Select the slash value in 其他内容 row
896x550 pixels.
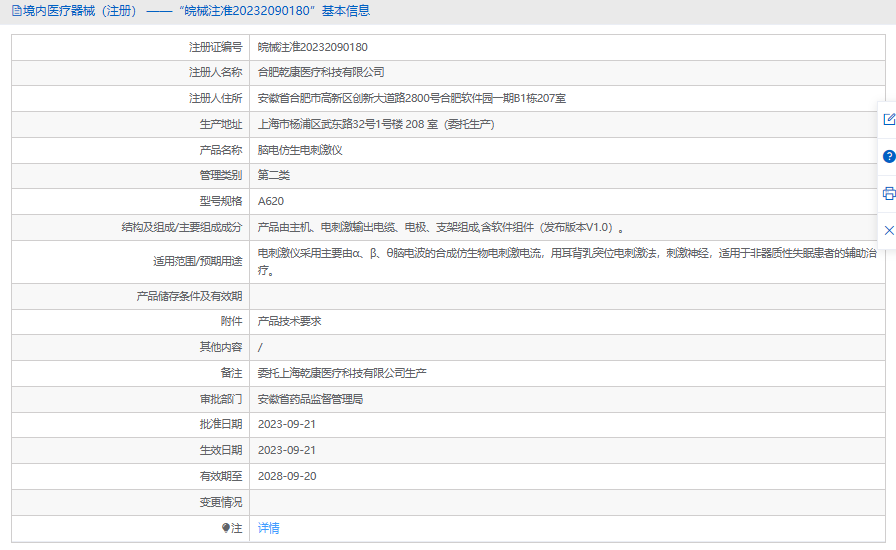[261, 348]
